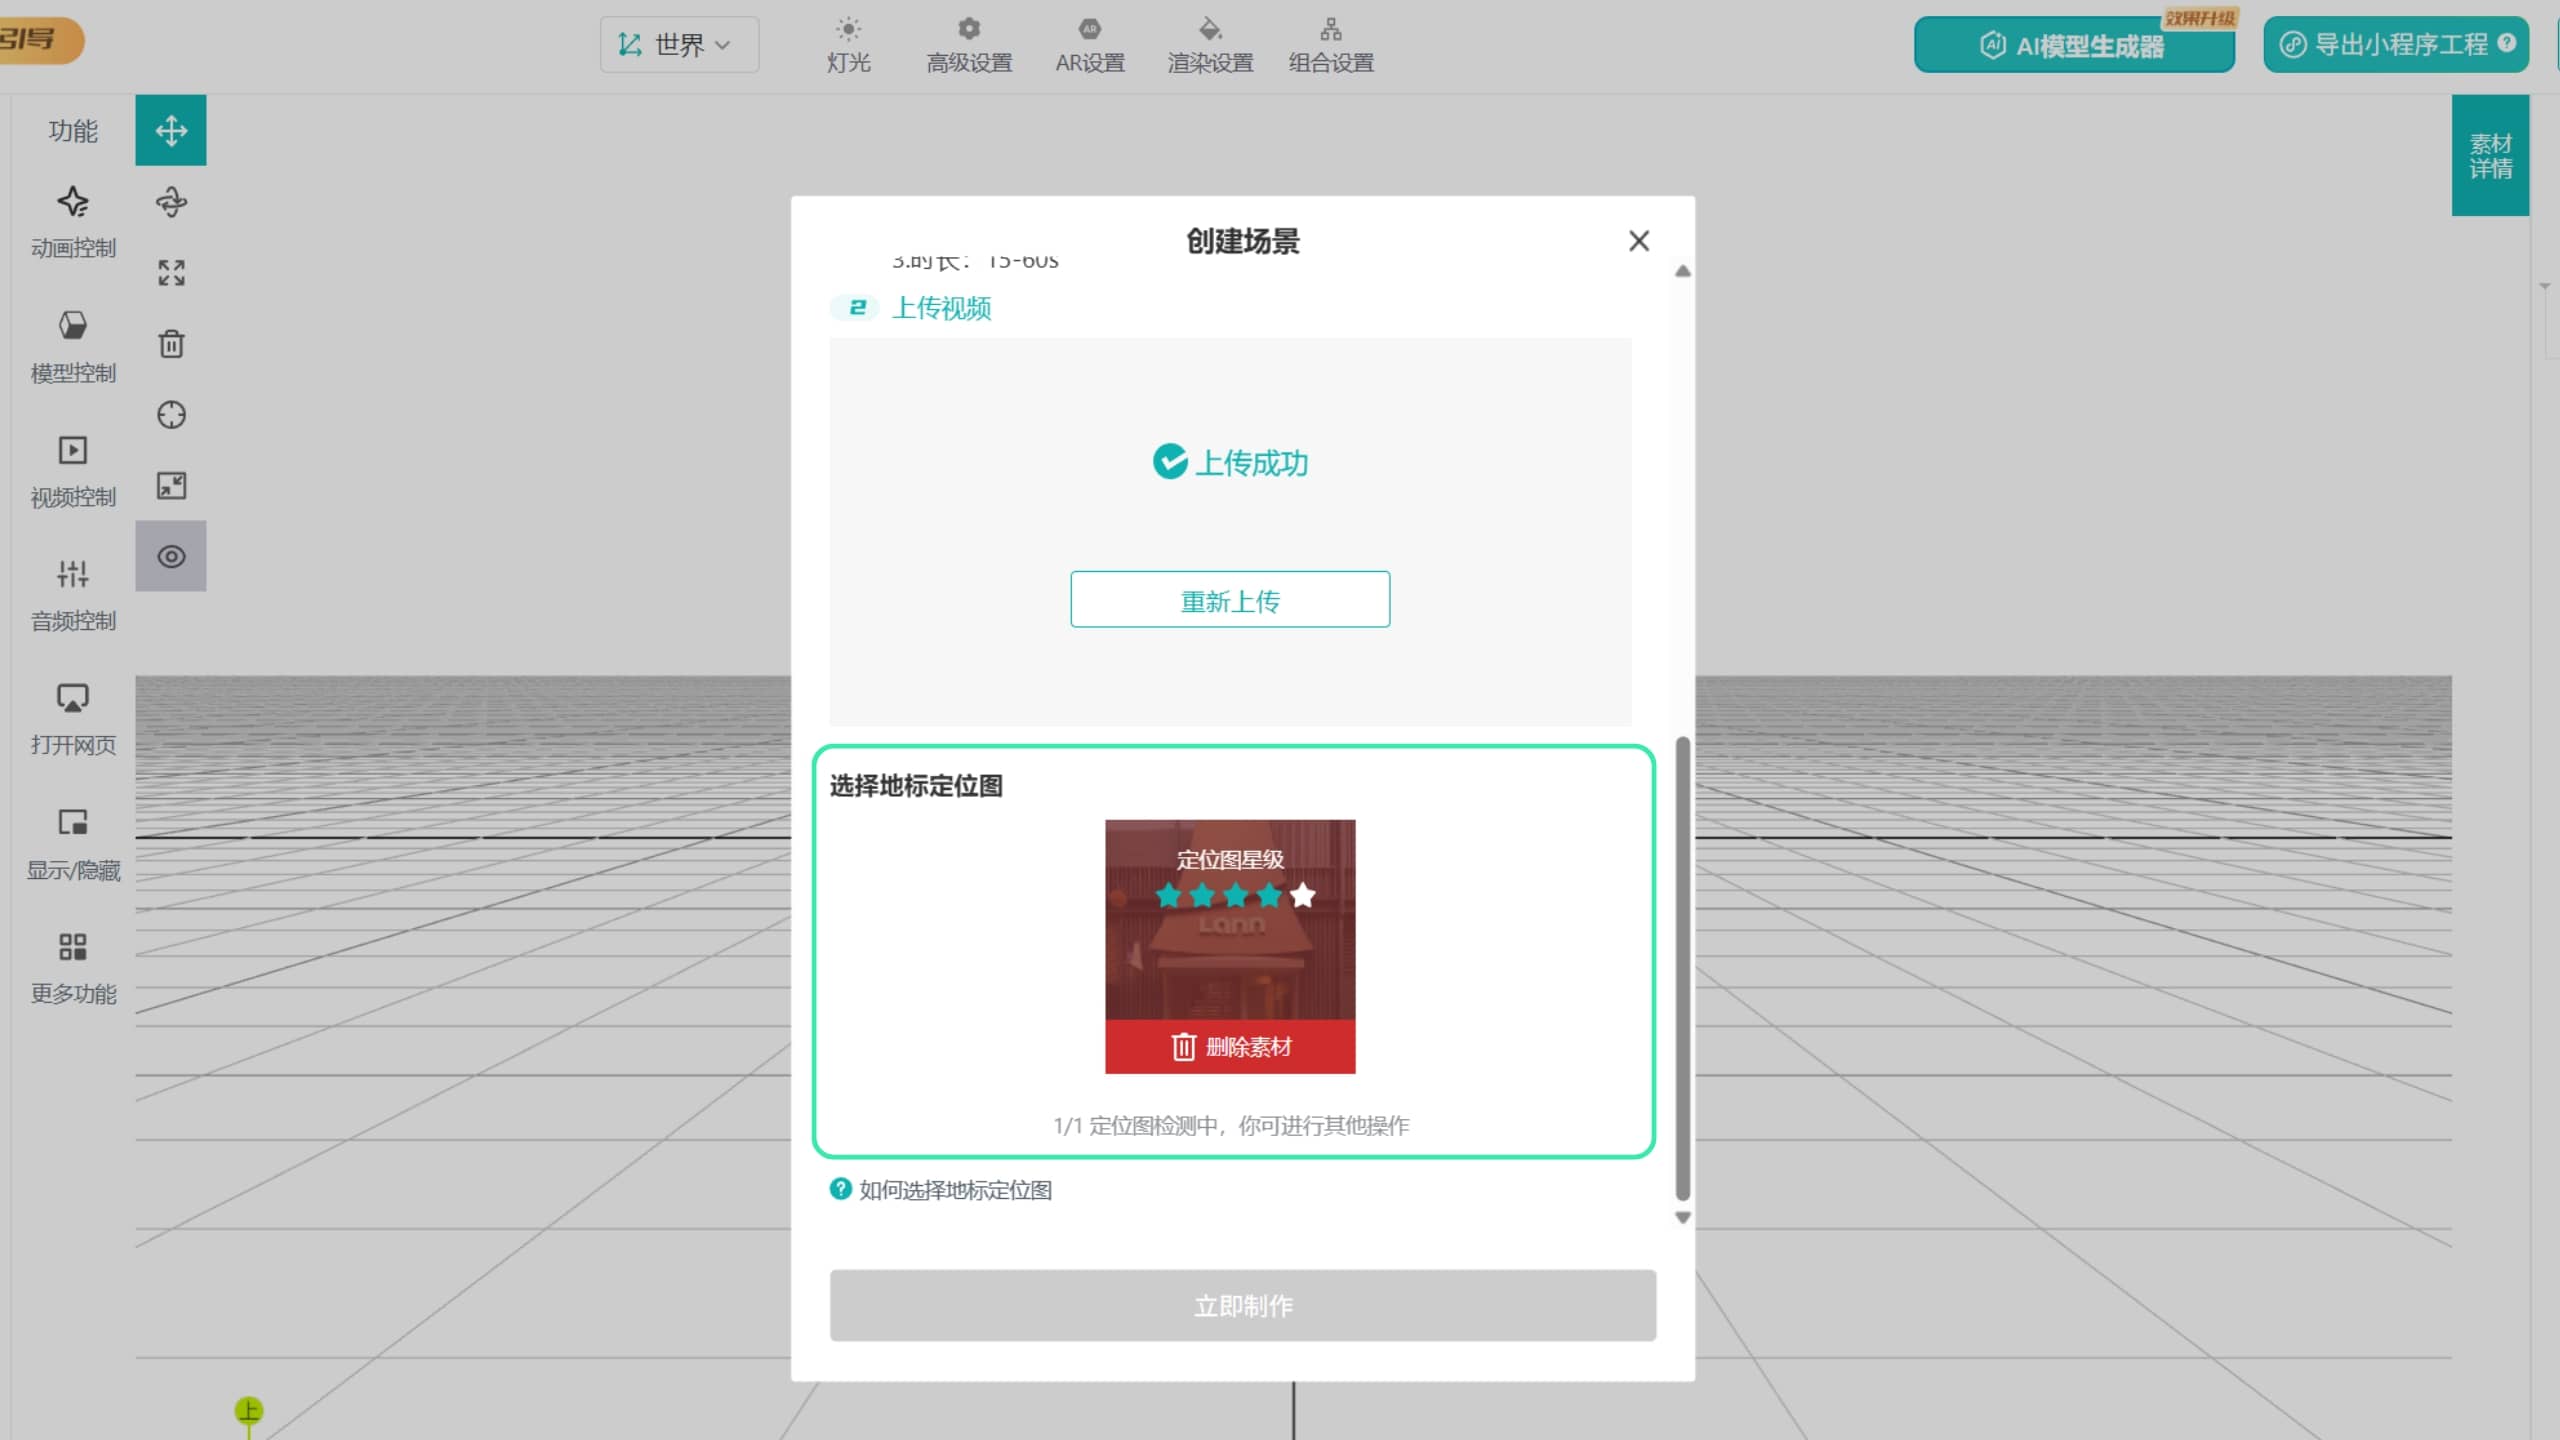Click the dialog scroll-down arrow
Viewport: 2560px width, 1440px height.
coord(1683,1218)
